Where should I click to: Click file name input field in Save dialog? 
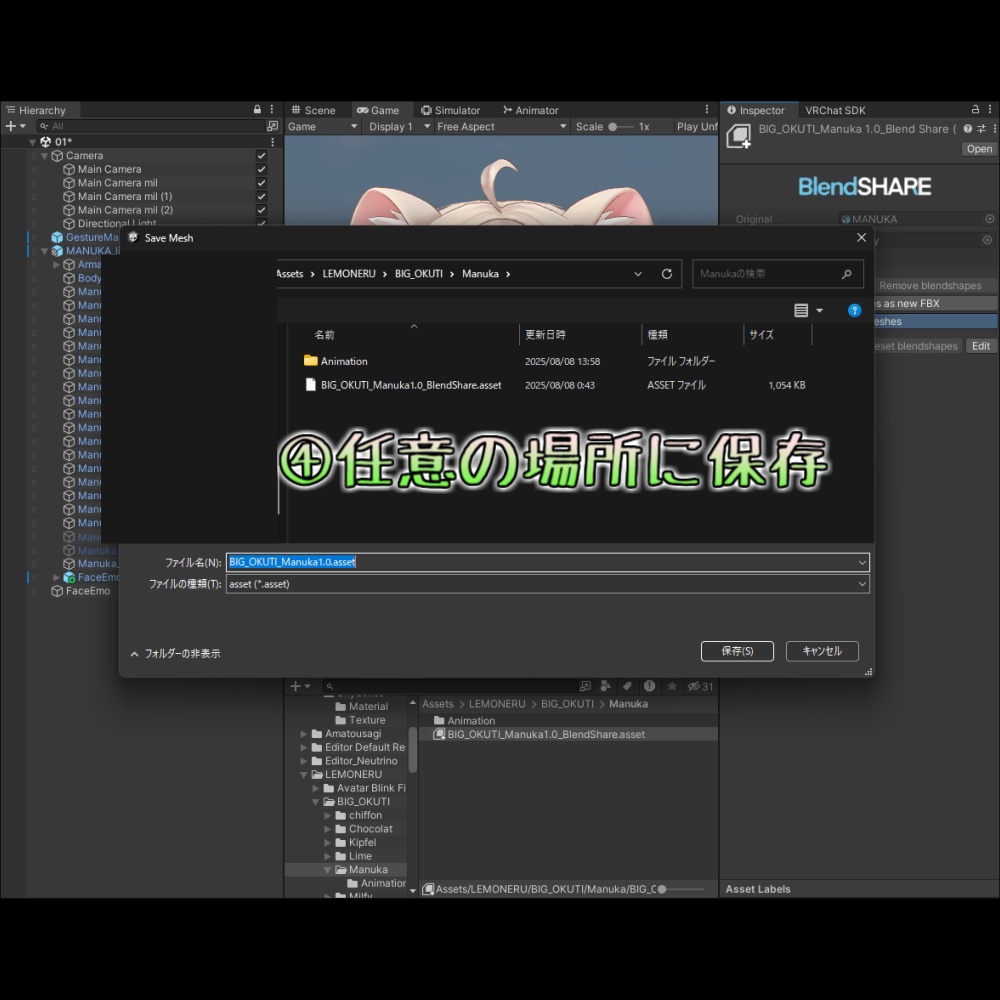[548, 562]
